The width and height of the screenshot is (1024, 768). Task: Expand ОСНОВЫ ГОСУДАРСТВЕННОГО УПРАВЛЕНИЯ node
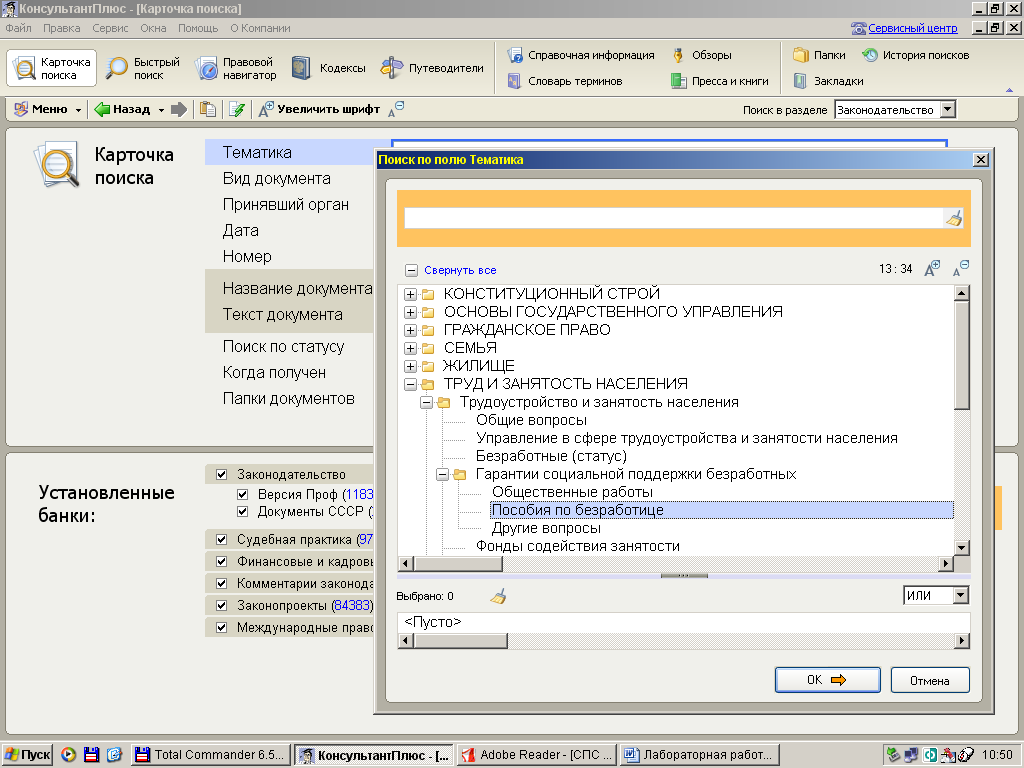click(410, 312)
